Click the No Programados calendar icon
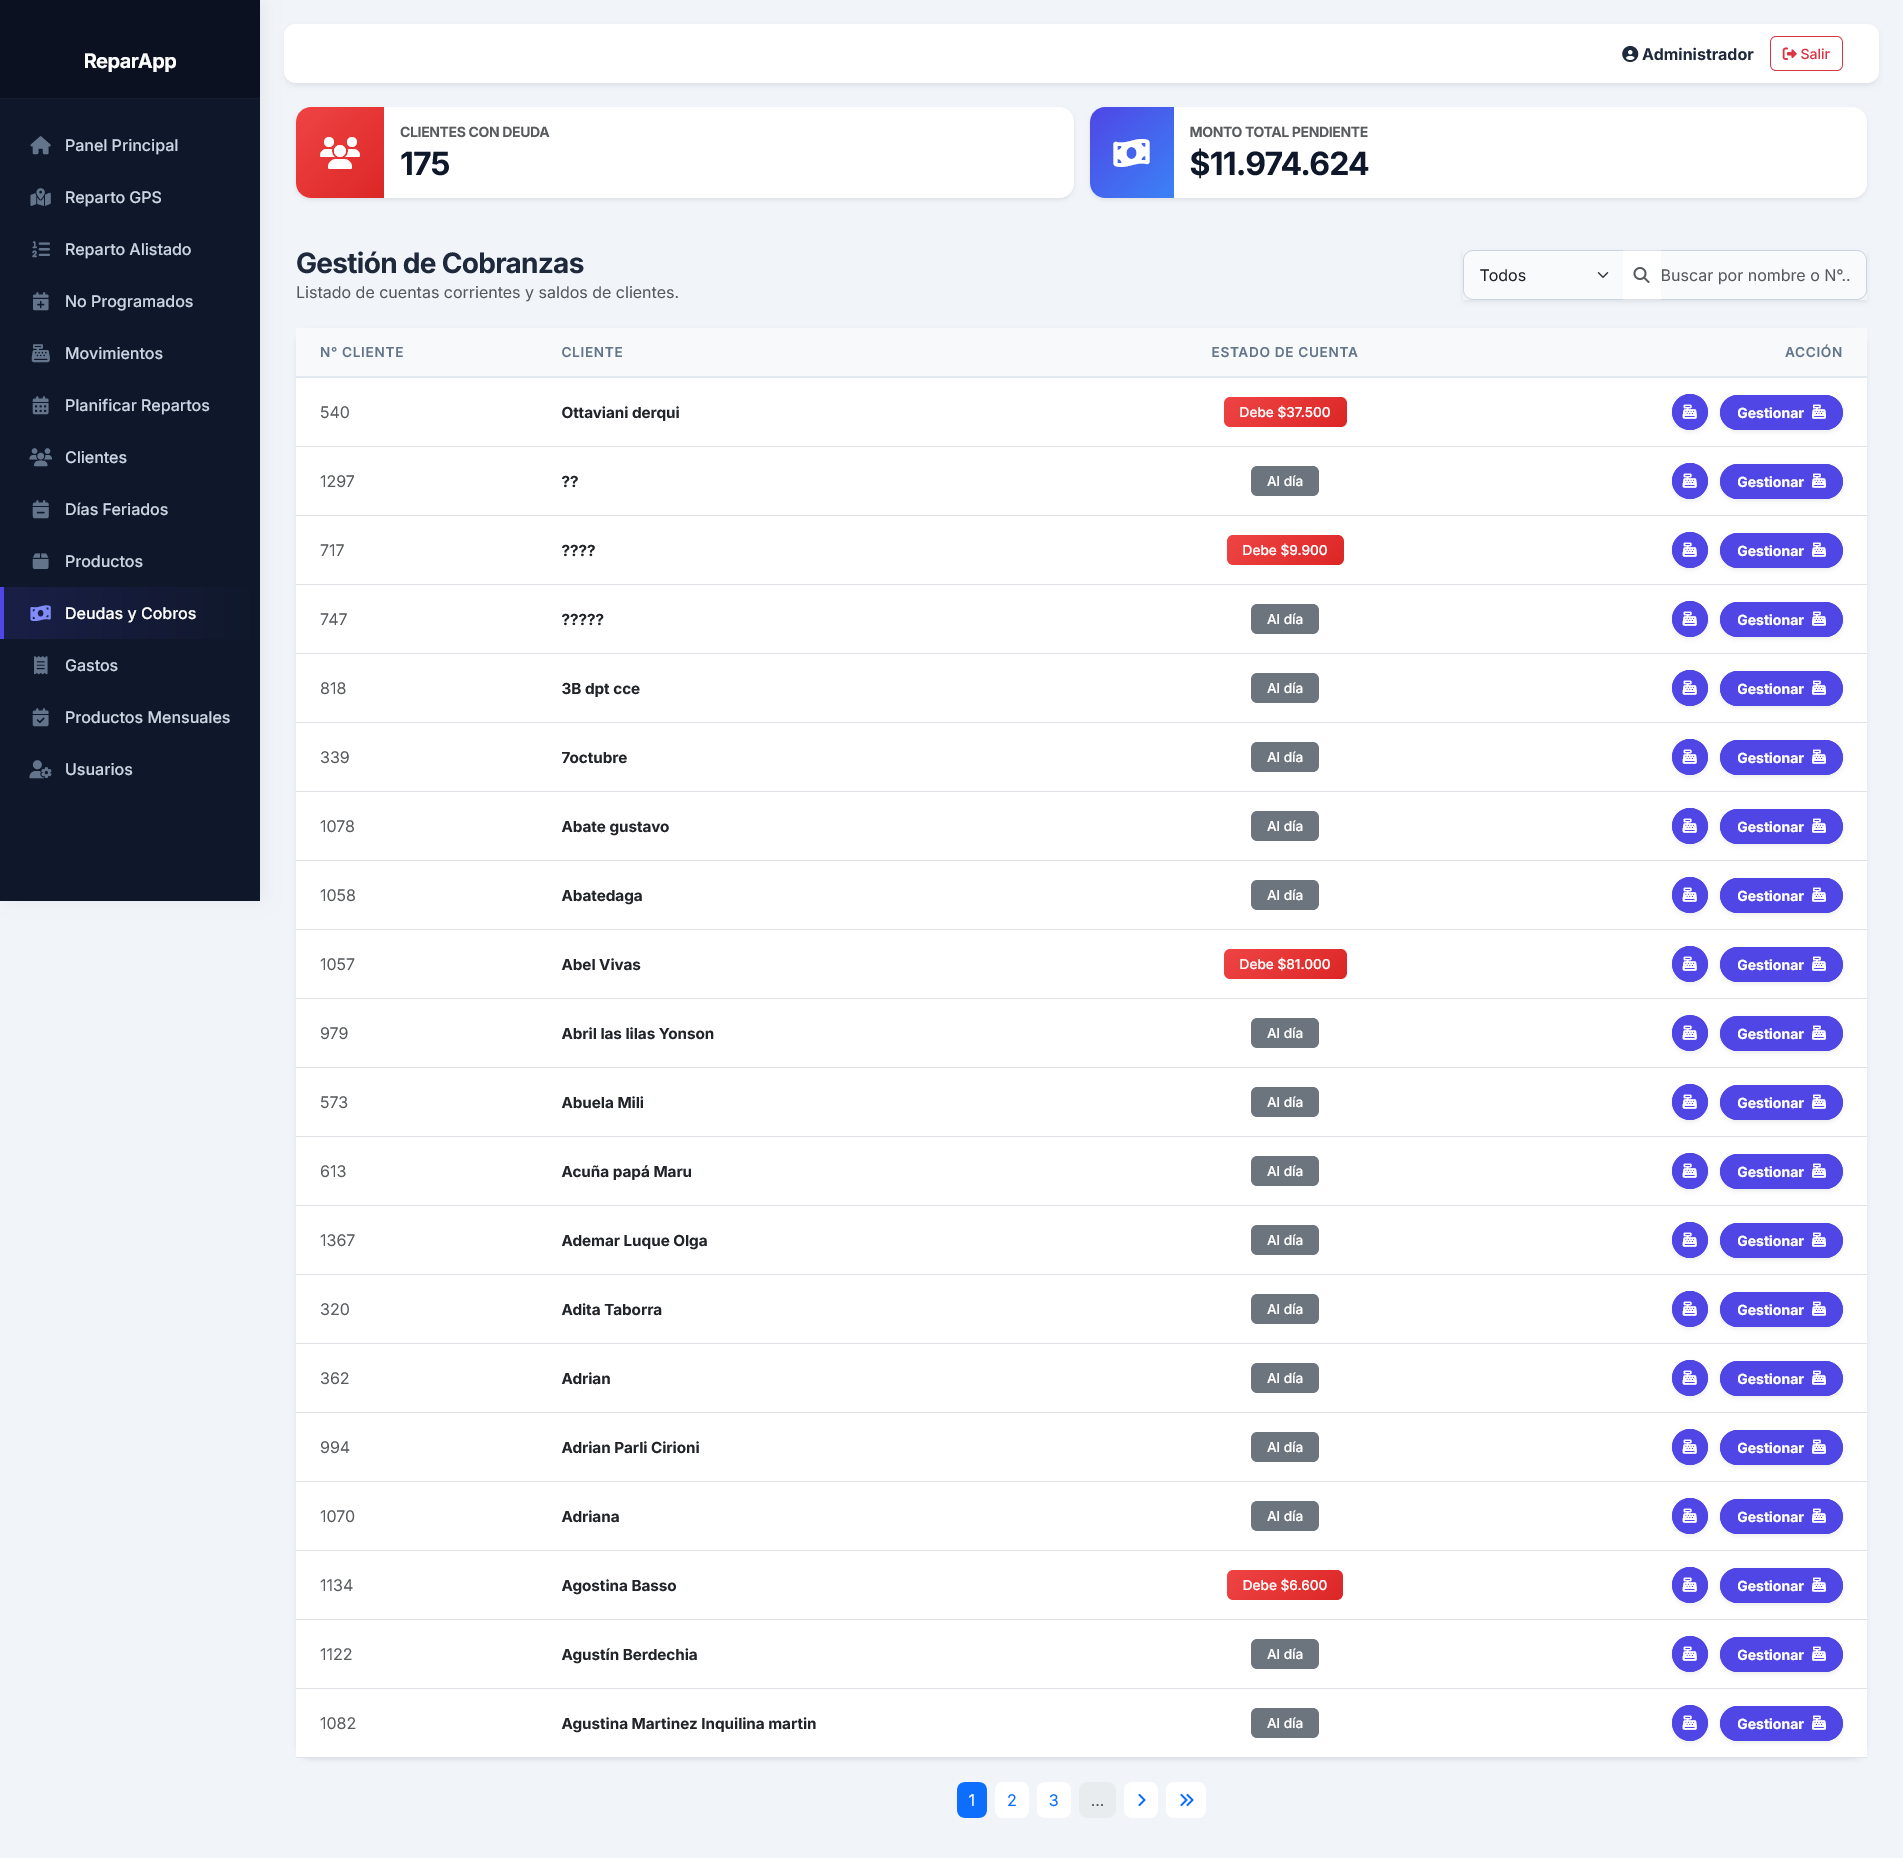Viewport: 1903px width, 1858px height. click(41, 301)
